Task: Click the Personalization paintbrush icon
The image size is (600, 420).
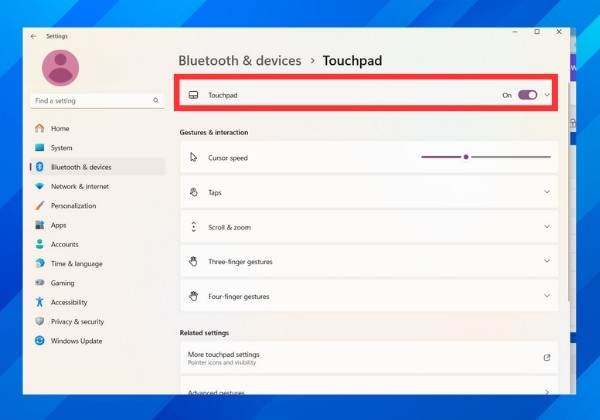Action: pyautogui.click(x=39, y=206)
